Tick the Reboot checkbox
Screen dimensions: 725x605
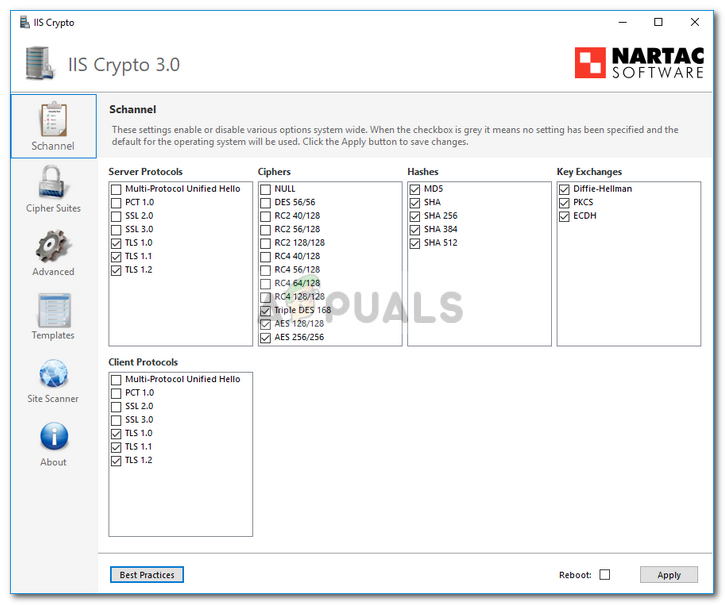coord(605,574)
